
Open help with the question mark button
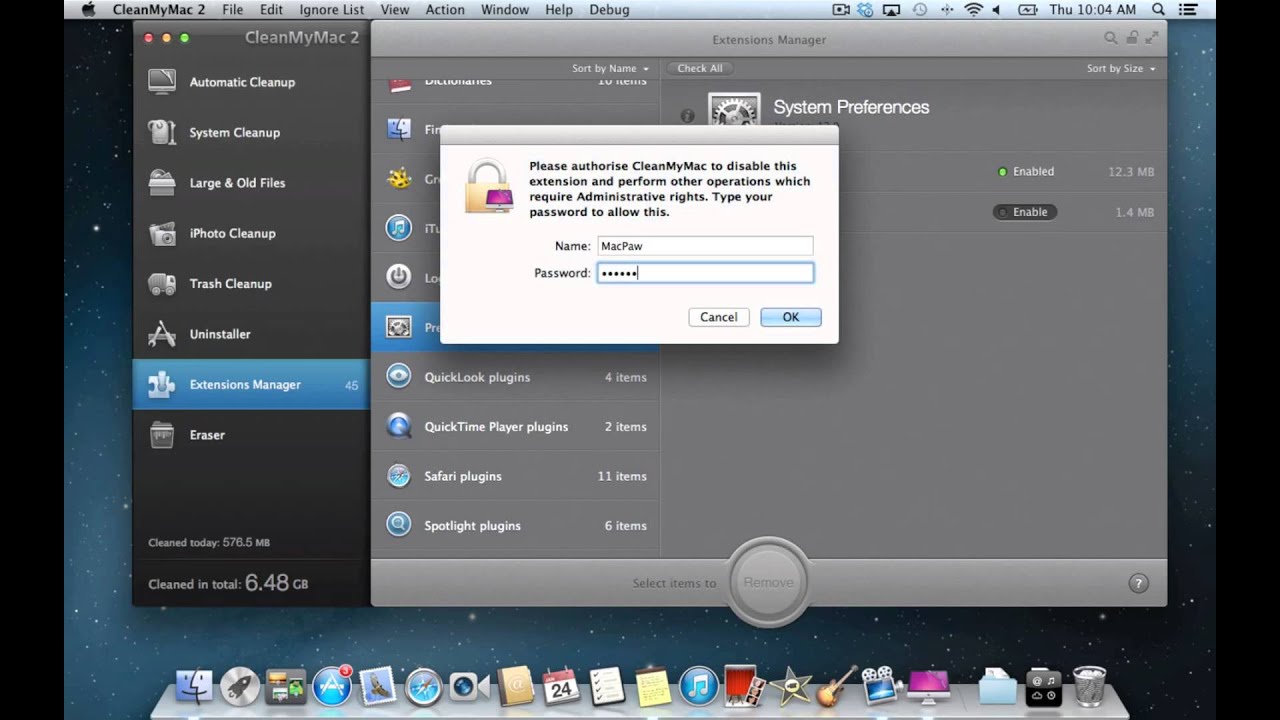1138,583
